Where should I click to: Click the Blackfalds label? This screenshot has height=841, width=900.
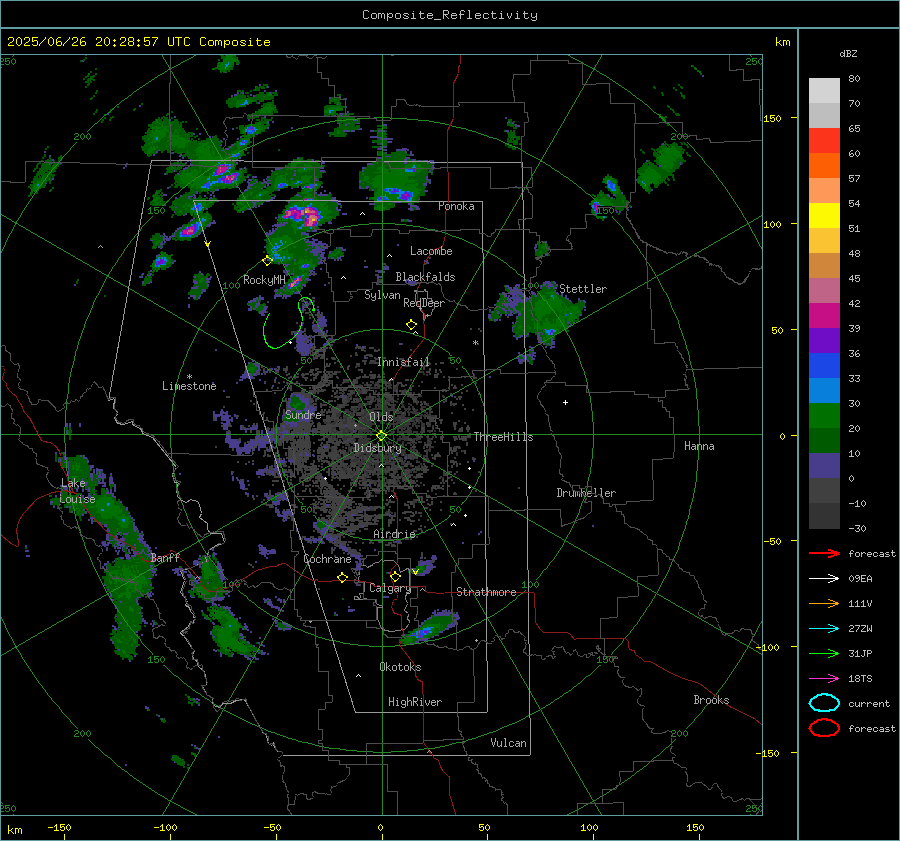(x=425, y=277)
